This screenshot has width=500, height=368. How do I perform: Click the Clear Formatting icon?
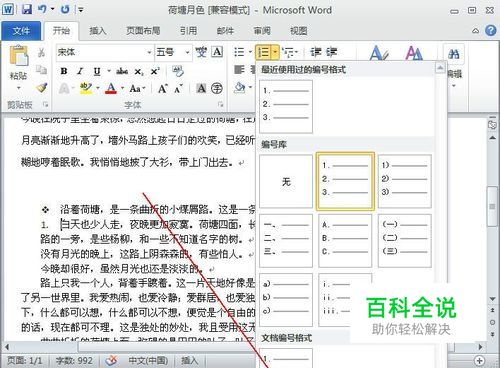pos(178,71)
